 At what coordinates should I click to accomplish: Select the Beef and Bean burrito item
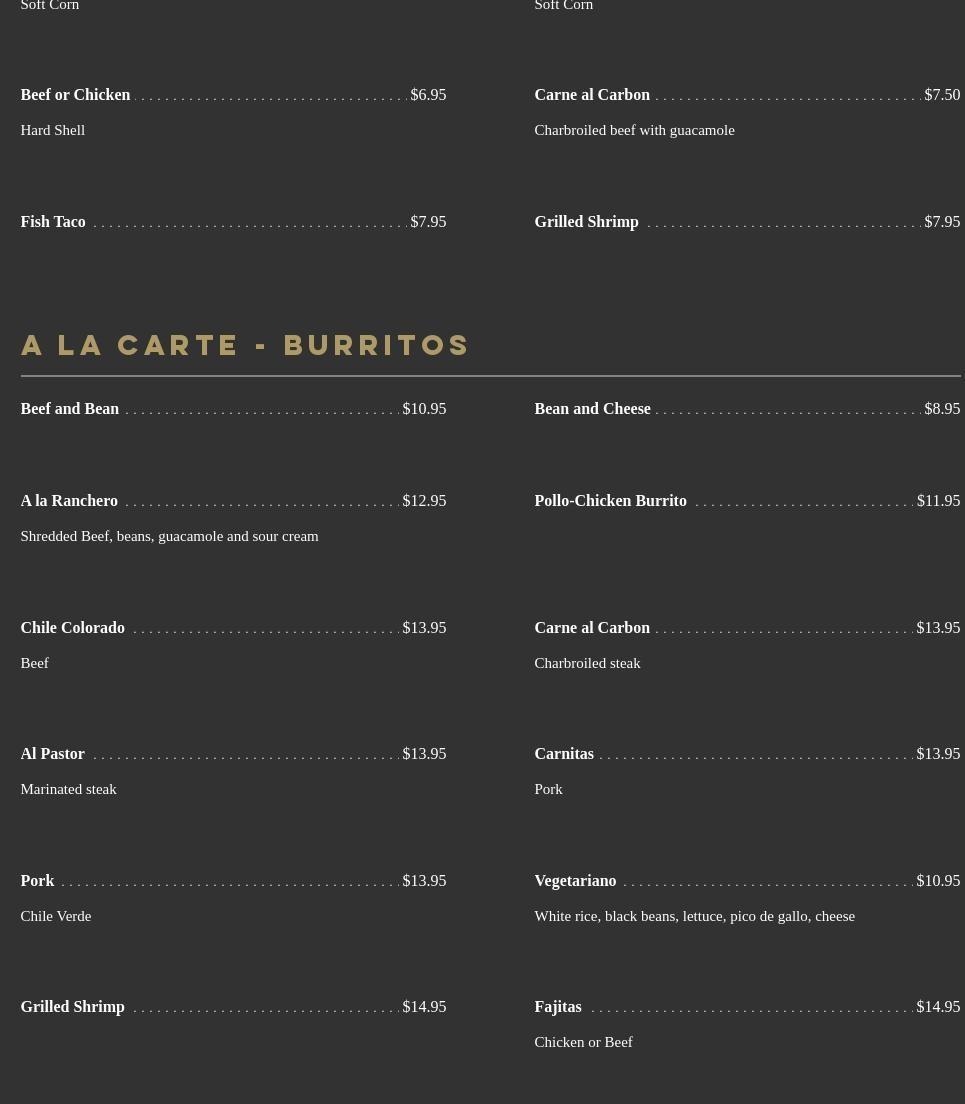point(70,409)
